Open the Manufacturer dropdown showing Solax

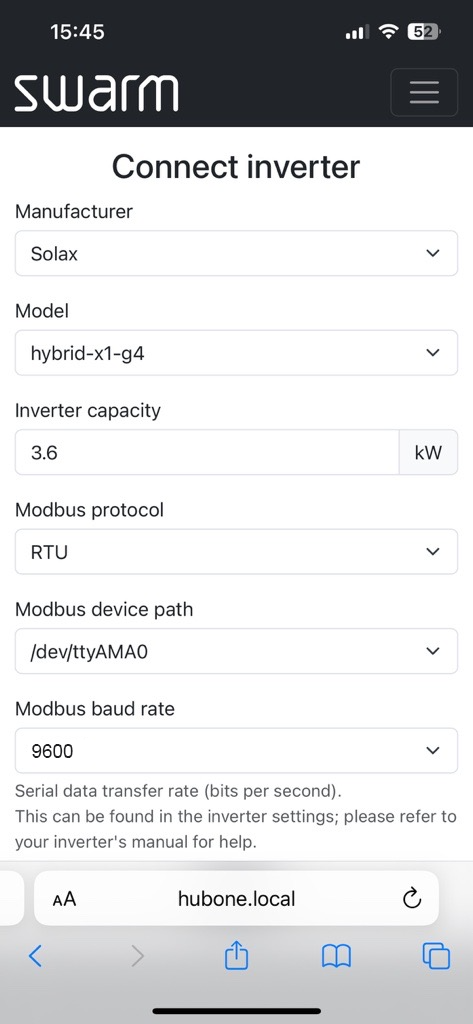tap(236, 253)
